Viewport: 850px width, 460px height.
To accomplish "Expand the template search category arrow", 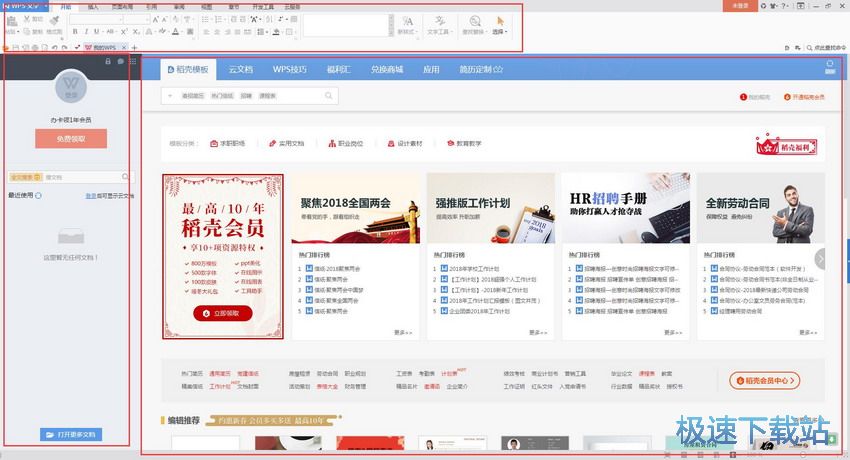I will pyautogui.click(x=170, y=96).
